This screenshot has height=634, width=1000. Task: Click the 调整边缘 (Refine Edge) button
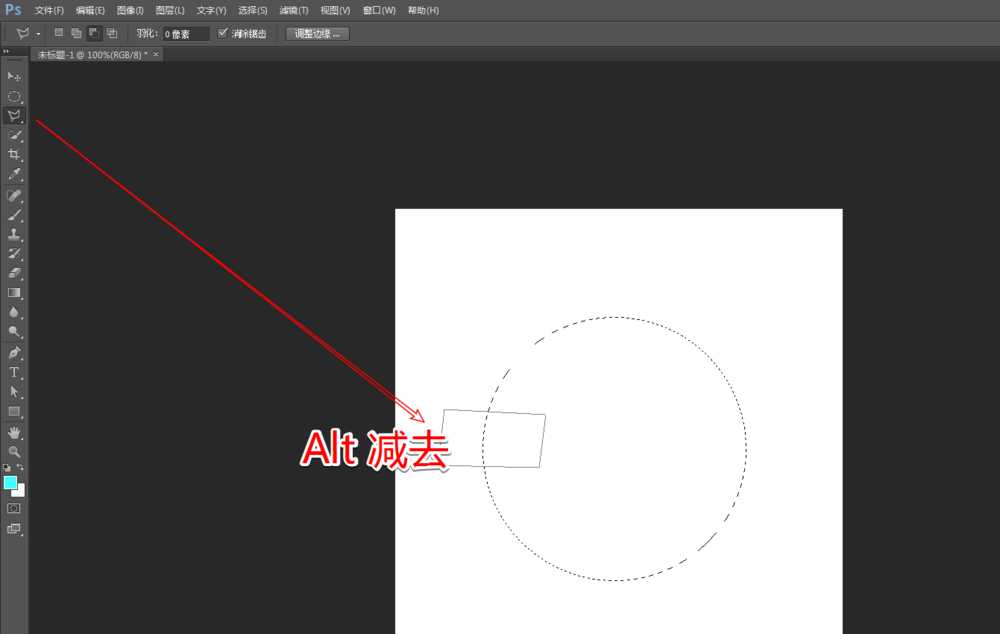(x=316, y=33)
